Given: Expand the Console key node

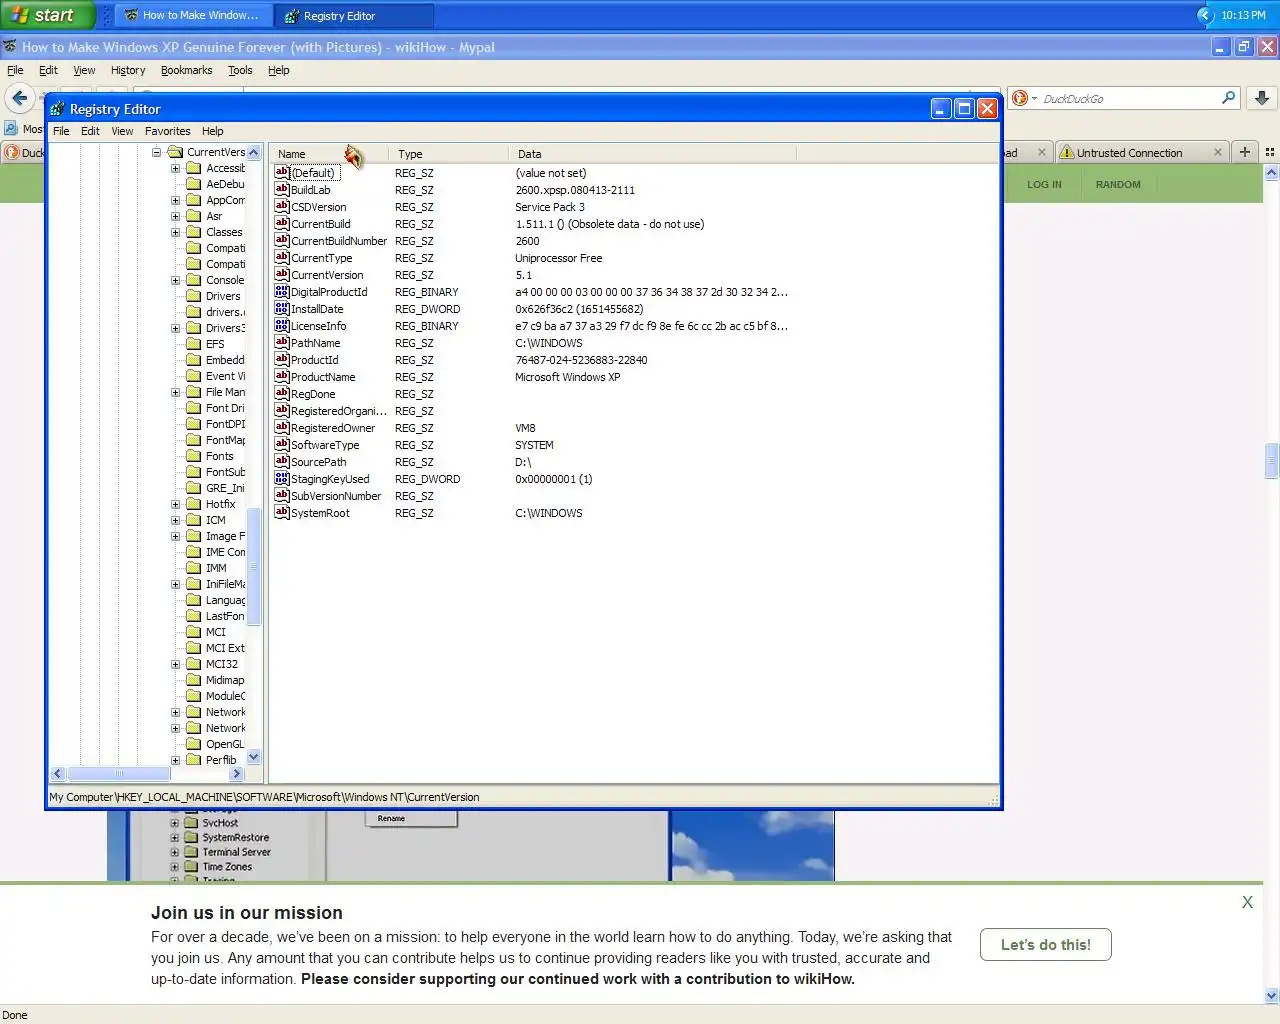Looking at the screenshot, I should (176, 280).
